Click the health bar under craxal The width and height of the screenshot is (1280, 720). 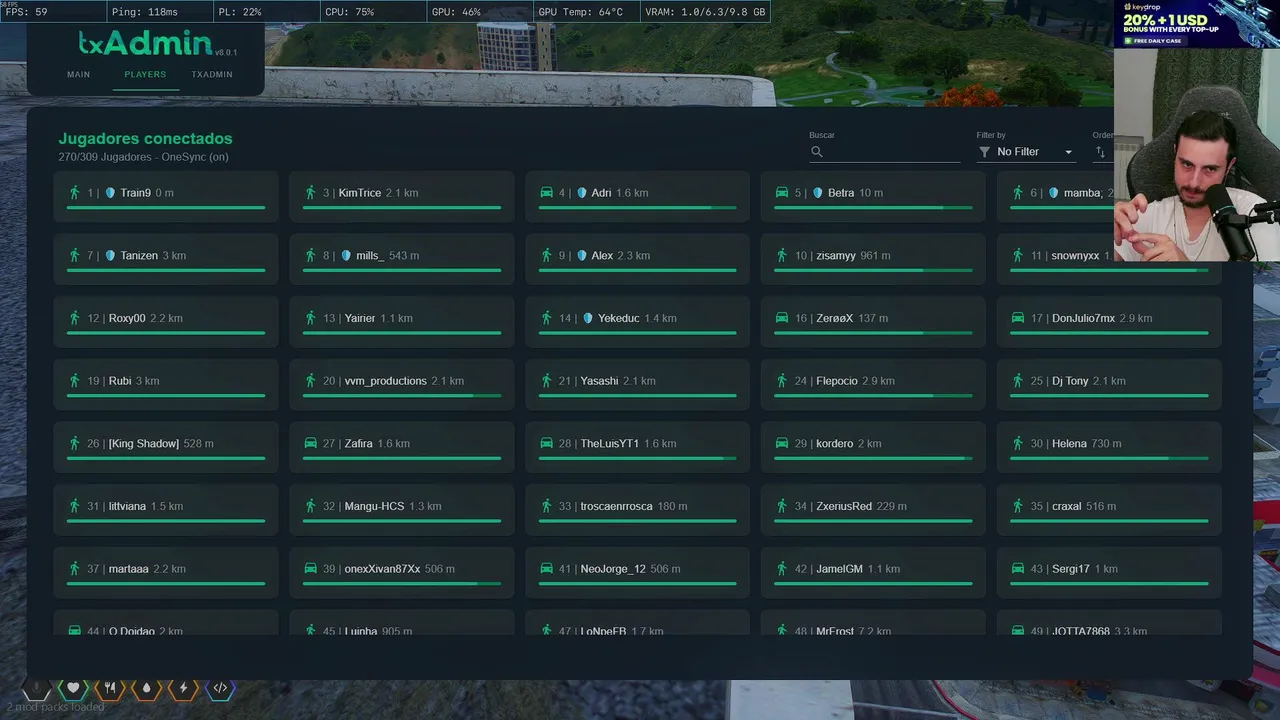point(1109,521)
